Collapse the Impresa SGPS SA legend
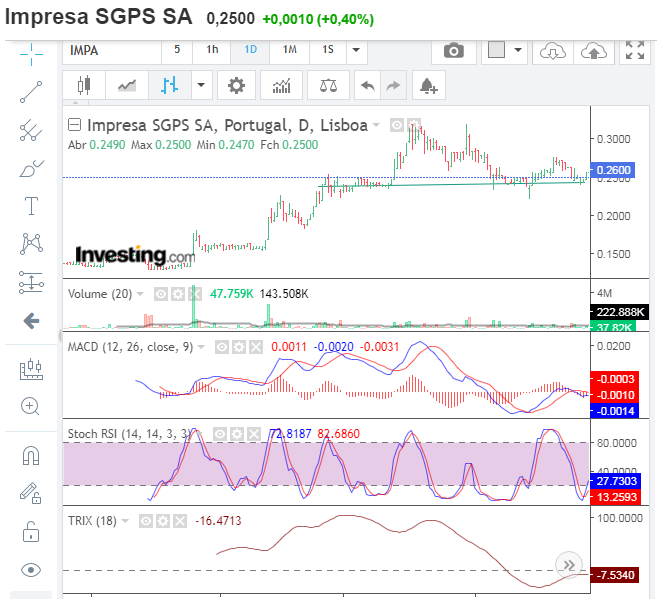Screen dimensions: 662x599 [x=75, y=125]
